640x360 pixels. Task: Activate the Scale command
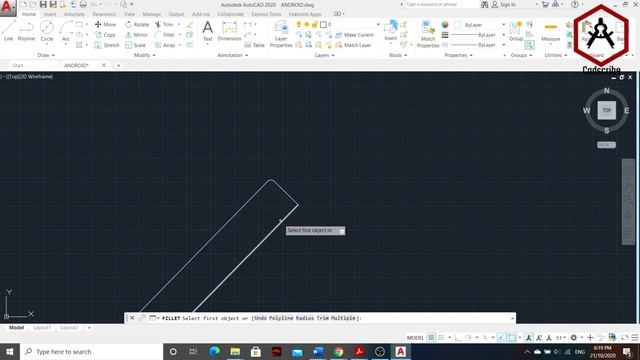[x=136, y=45]
